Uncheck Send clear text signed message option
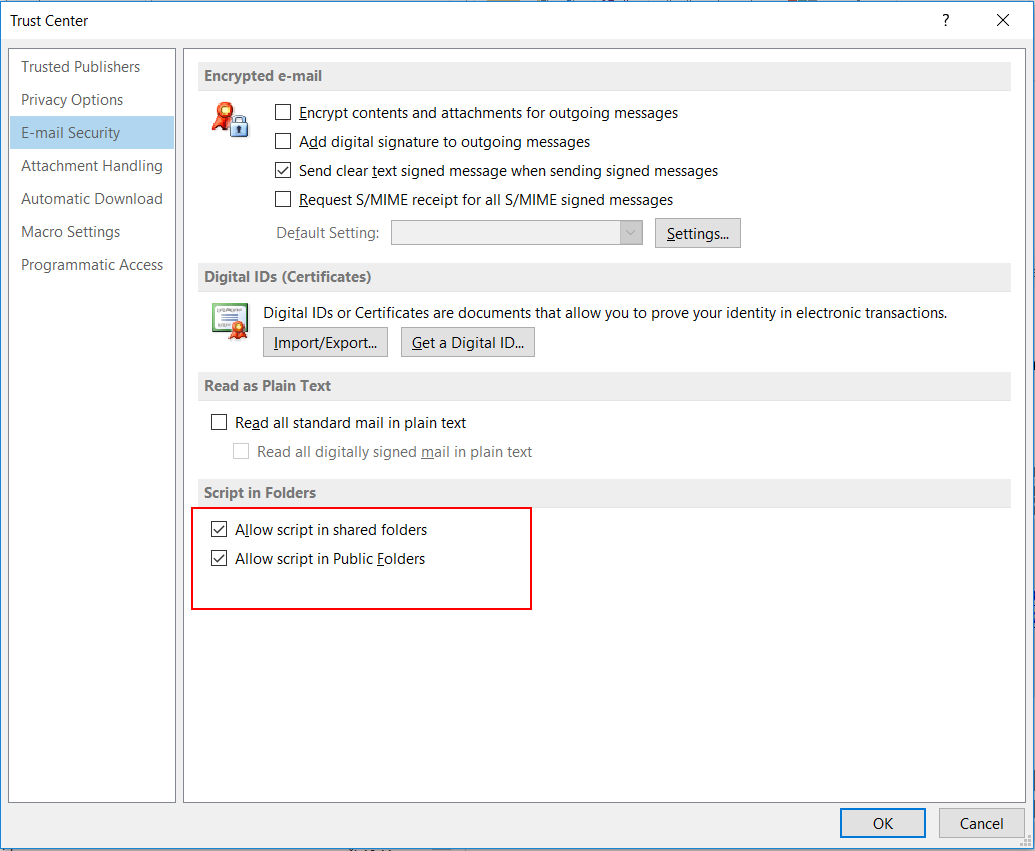This screenshot has width=1035, height=851. pos(284,171)
